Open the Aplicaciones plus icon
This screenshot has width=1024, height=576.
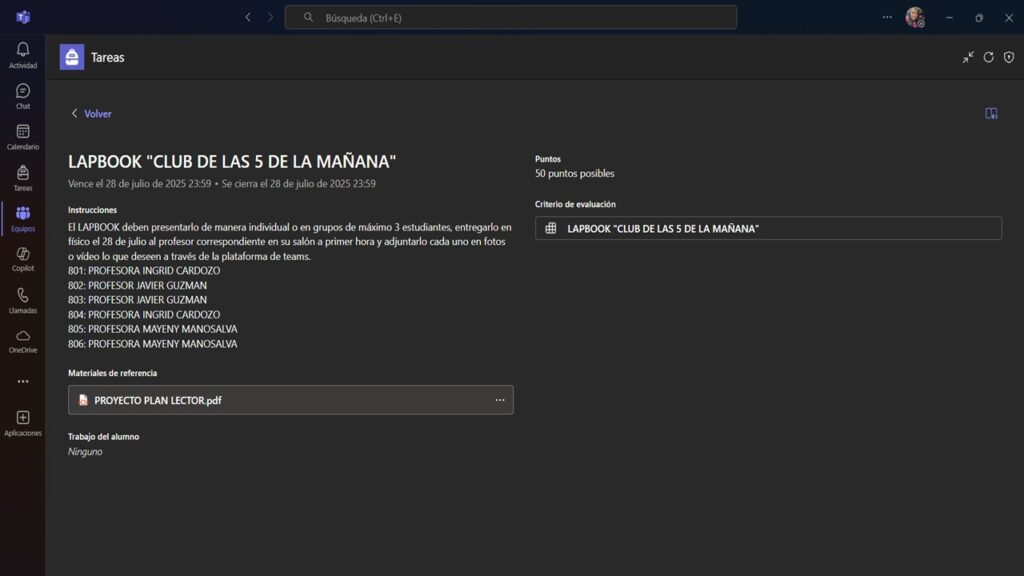23,418
